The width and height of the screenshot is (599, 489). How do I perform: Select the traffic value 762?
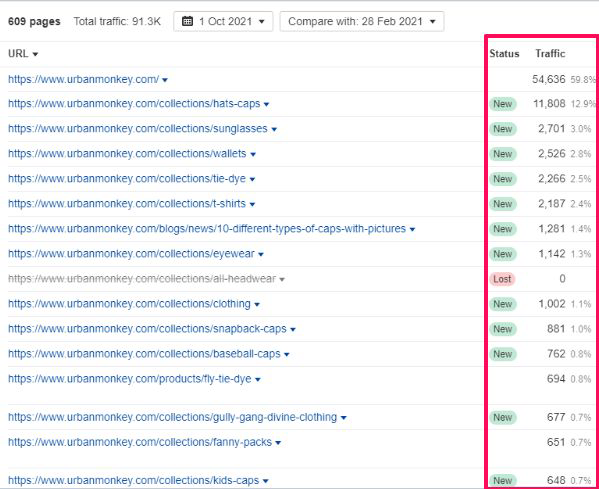[556, 354]
